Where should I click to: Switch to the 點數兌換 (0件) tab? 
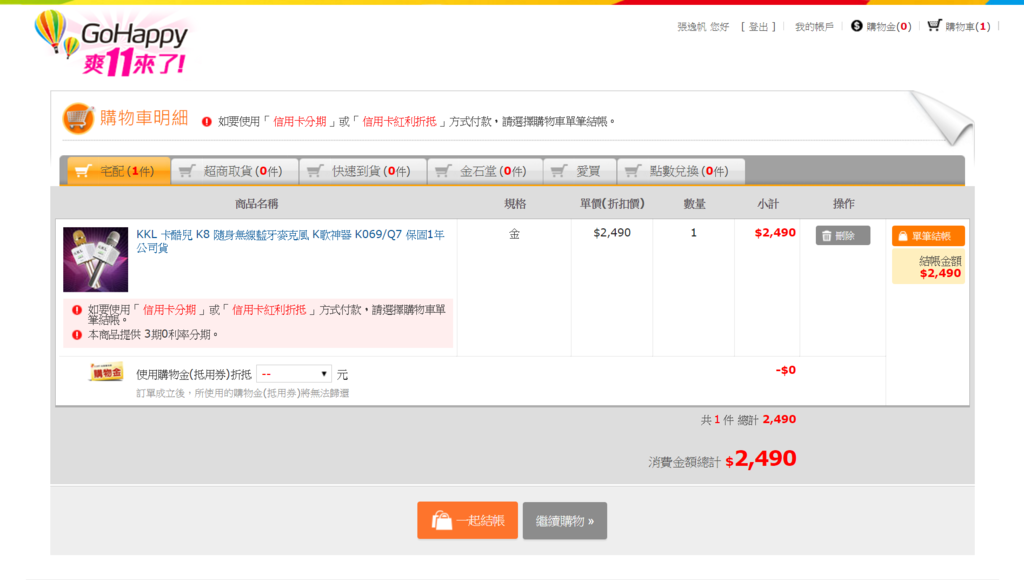pos(681,171)
